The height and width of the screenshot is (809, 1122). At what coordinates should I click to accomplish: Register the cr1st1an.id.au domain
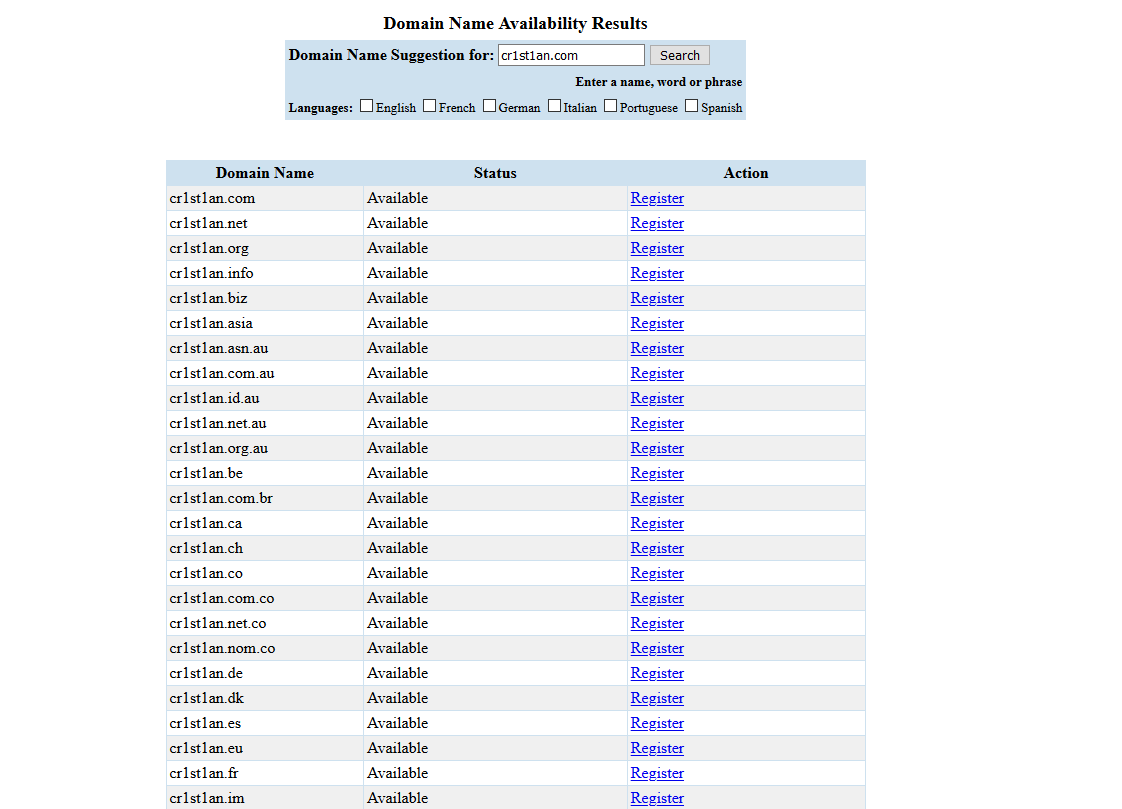click(x=657, y=398)
